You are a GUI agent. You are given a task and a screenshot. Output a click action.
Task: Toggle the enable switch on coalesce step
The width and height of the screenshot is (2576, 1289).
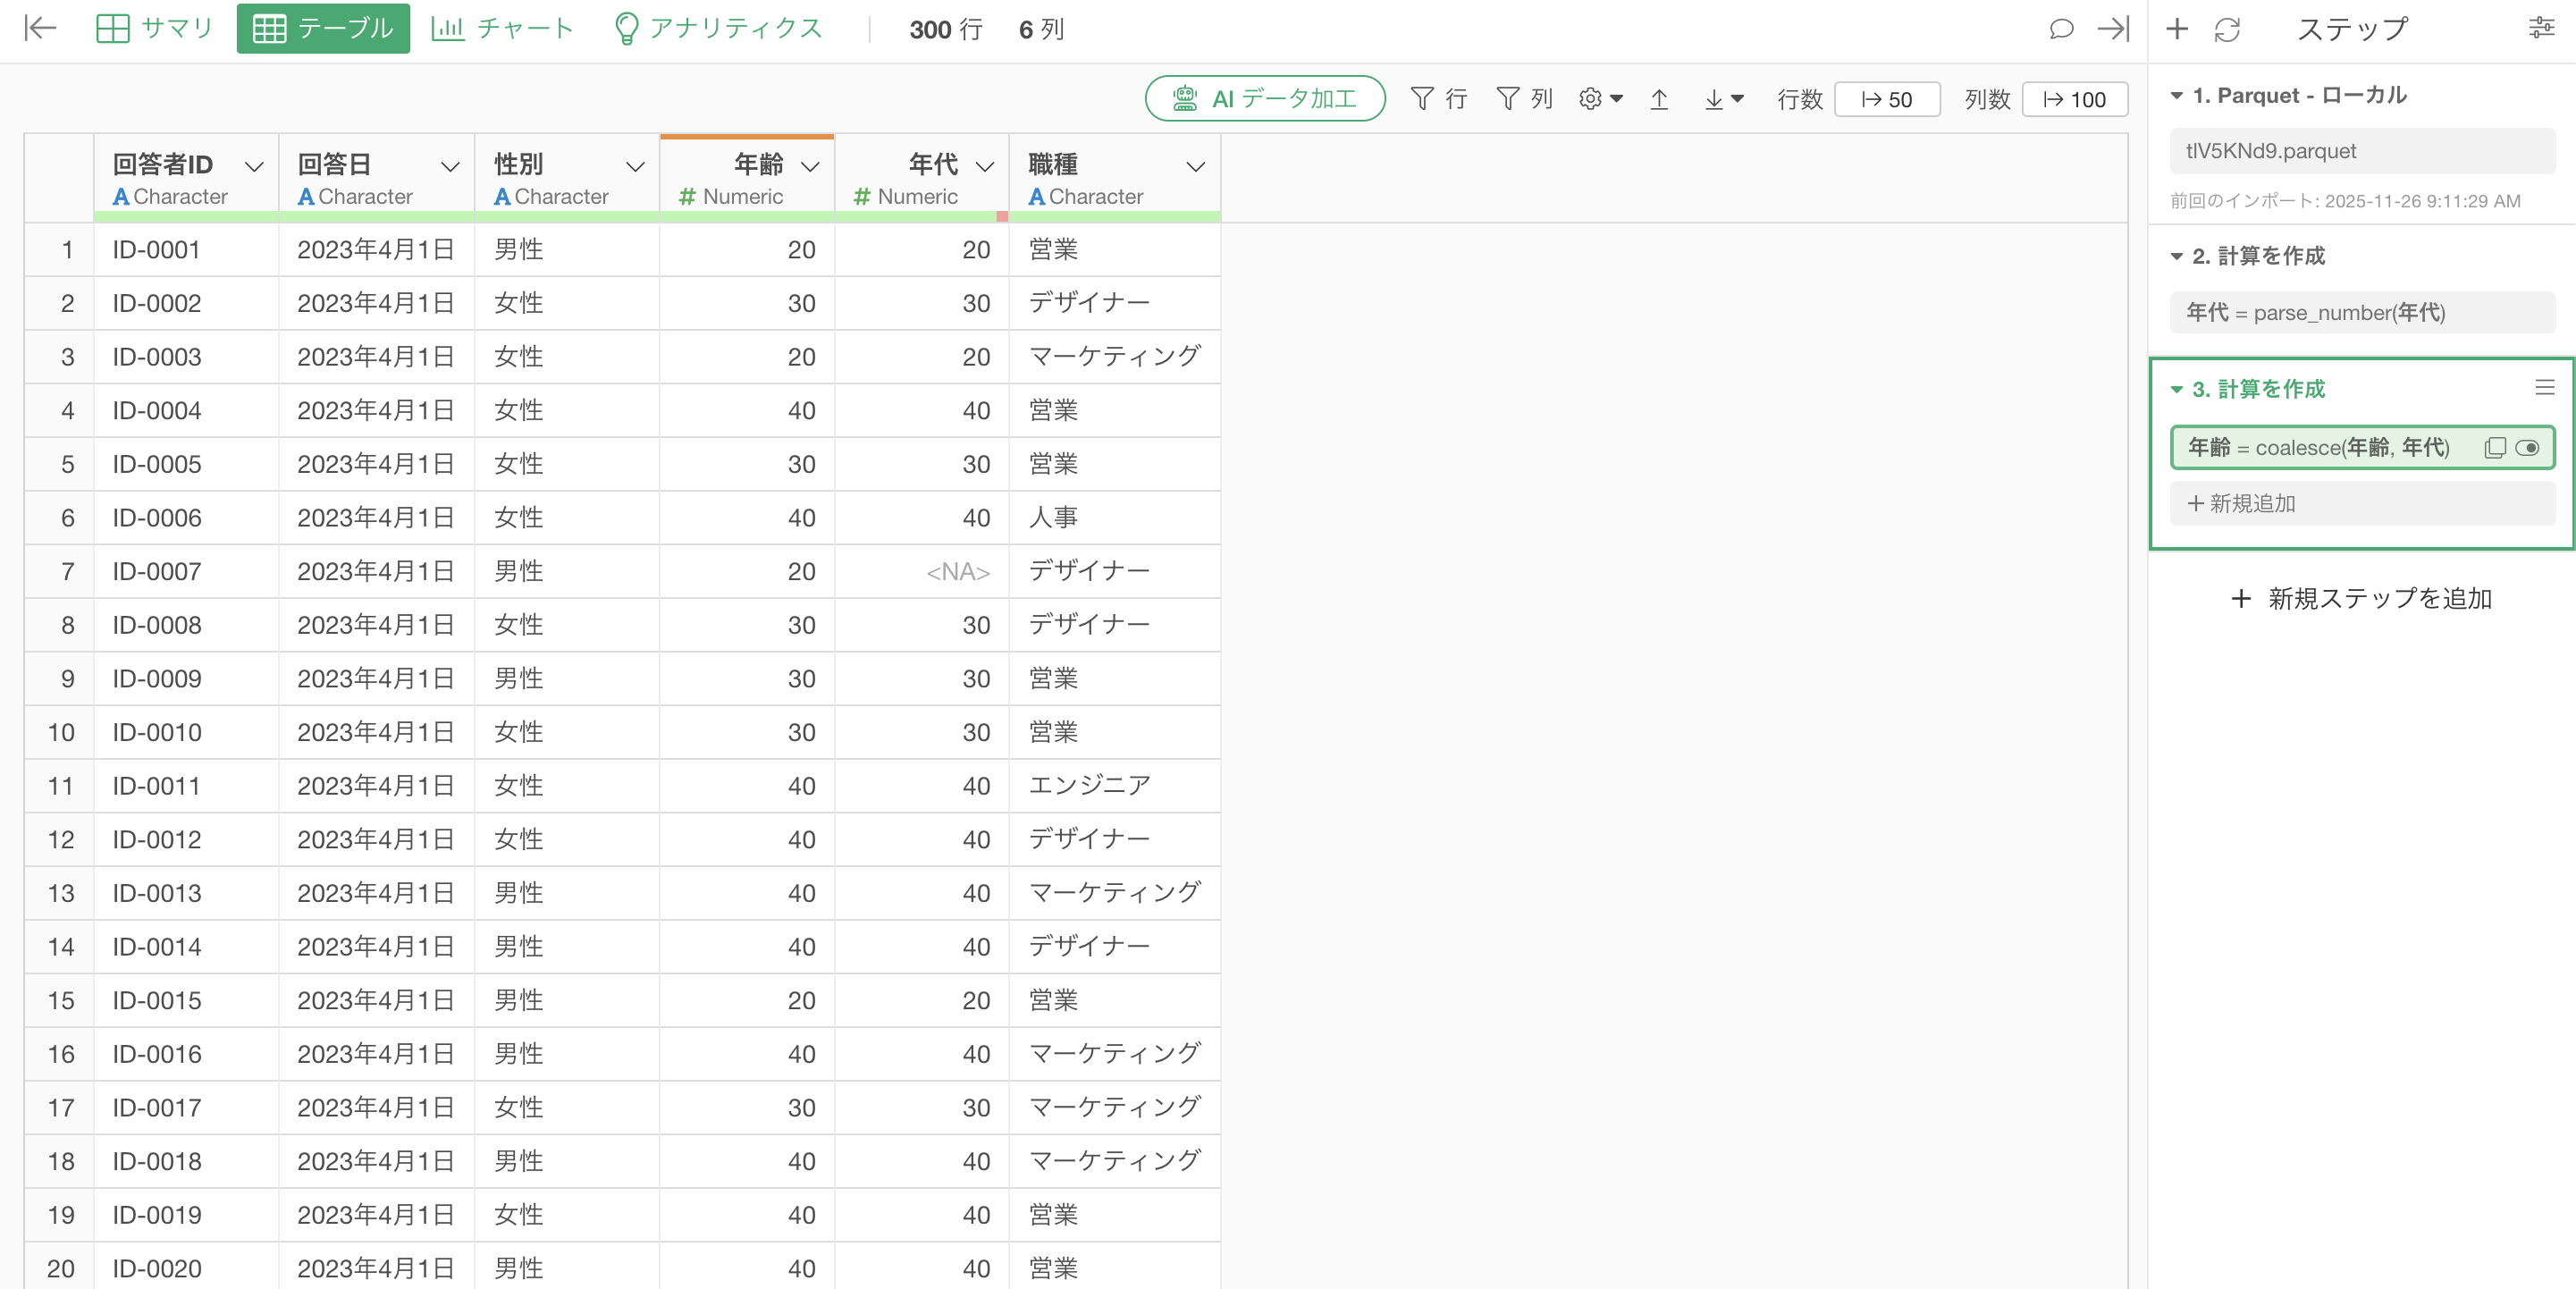click(x=2527, y=447)
